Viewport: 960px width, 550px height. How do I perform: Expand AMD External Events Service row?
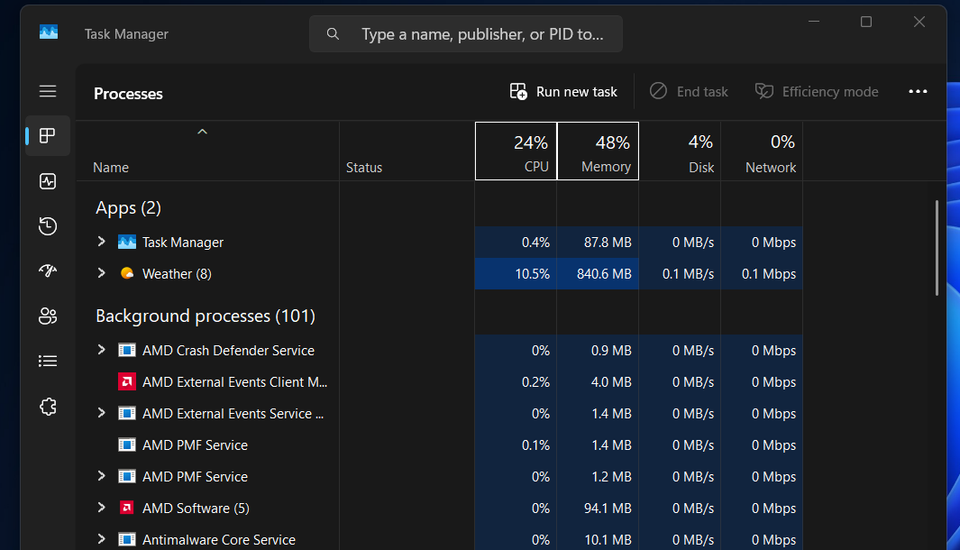[102, 413]
